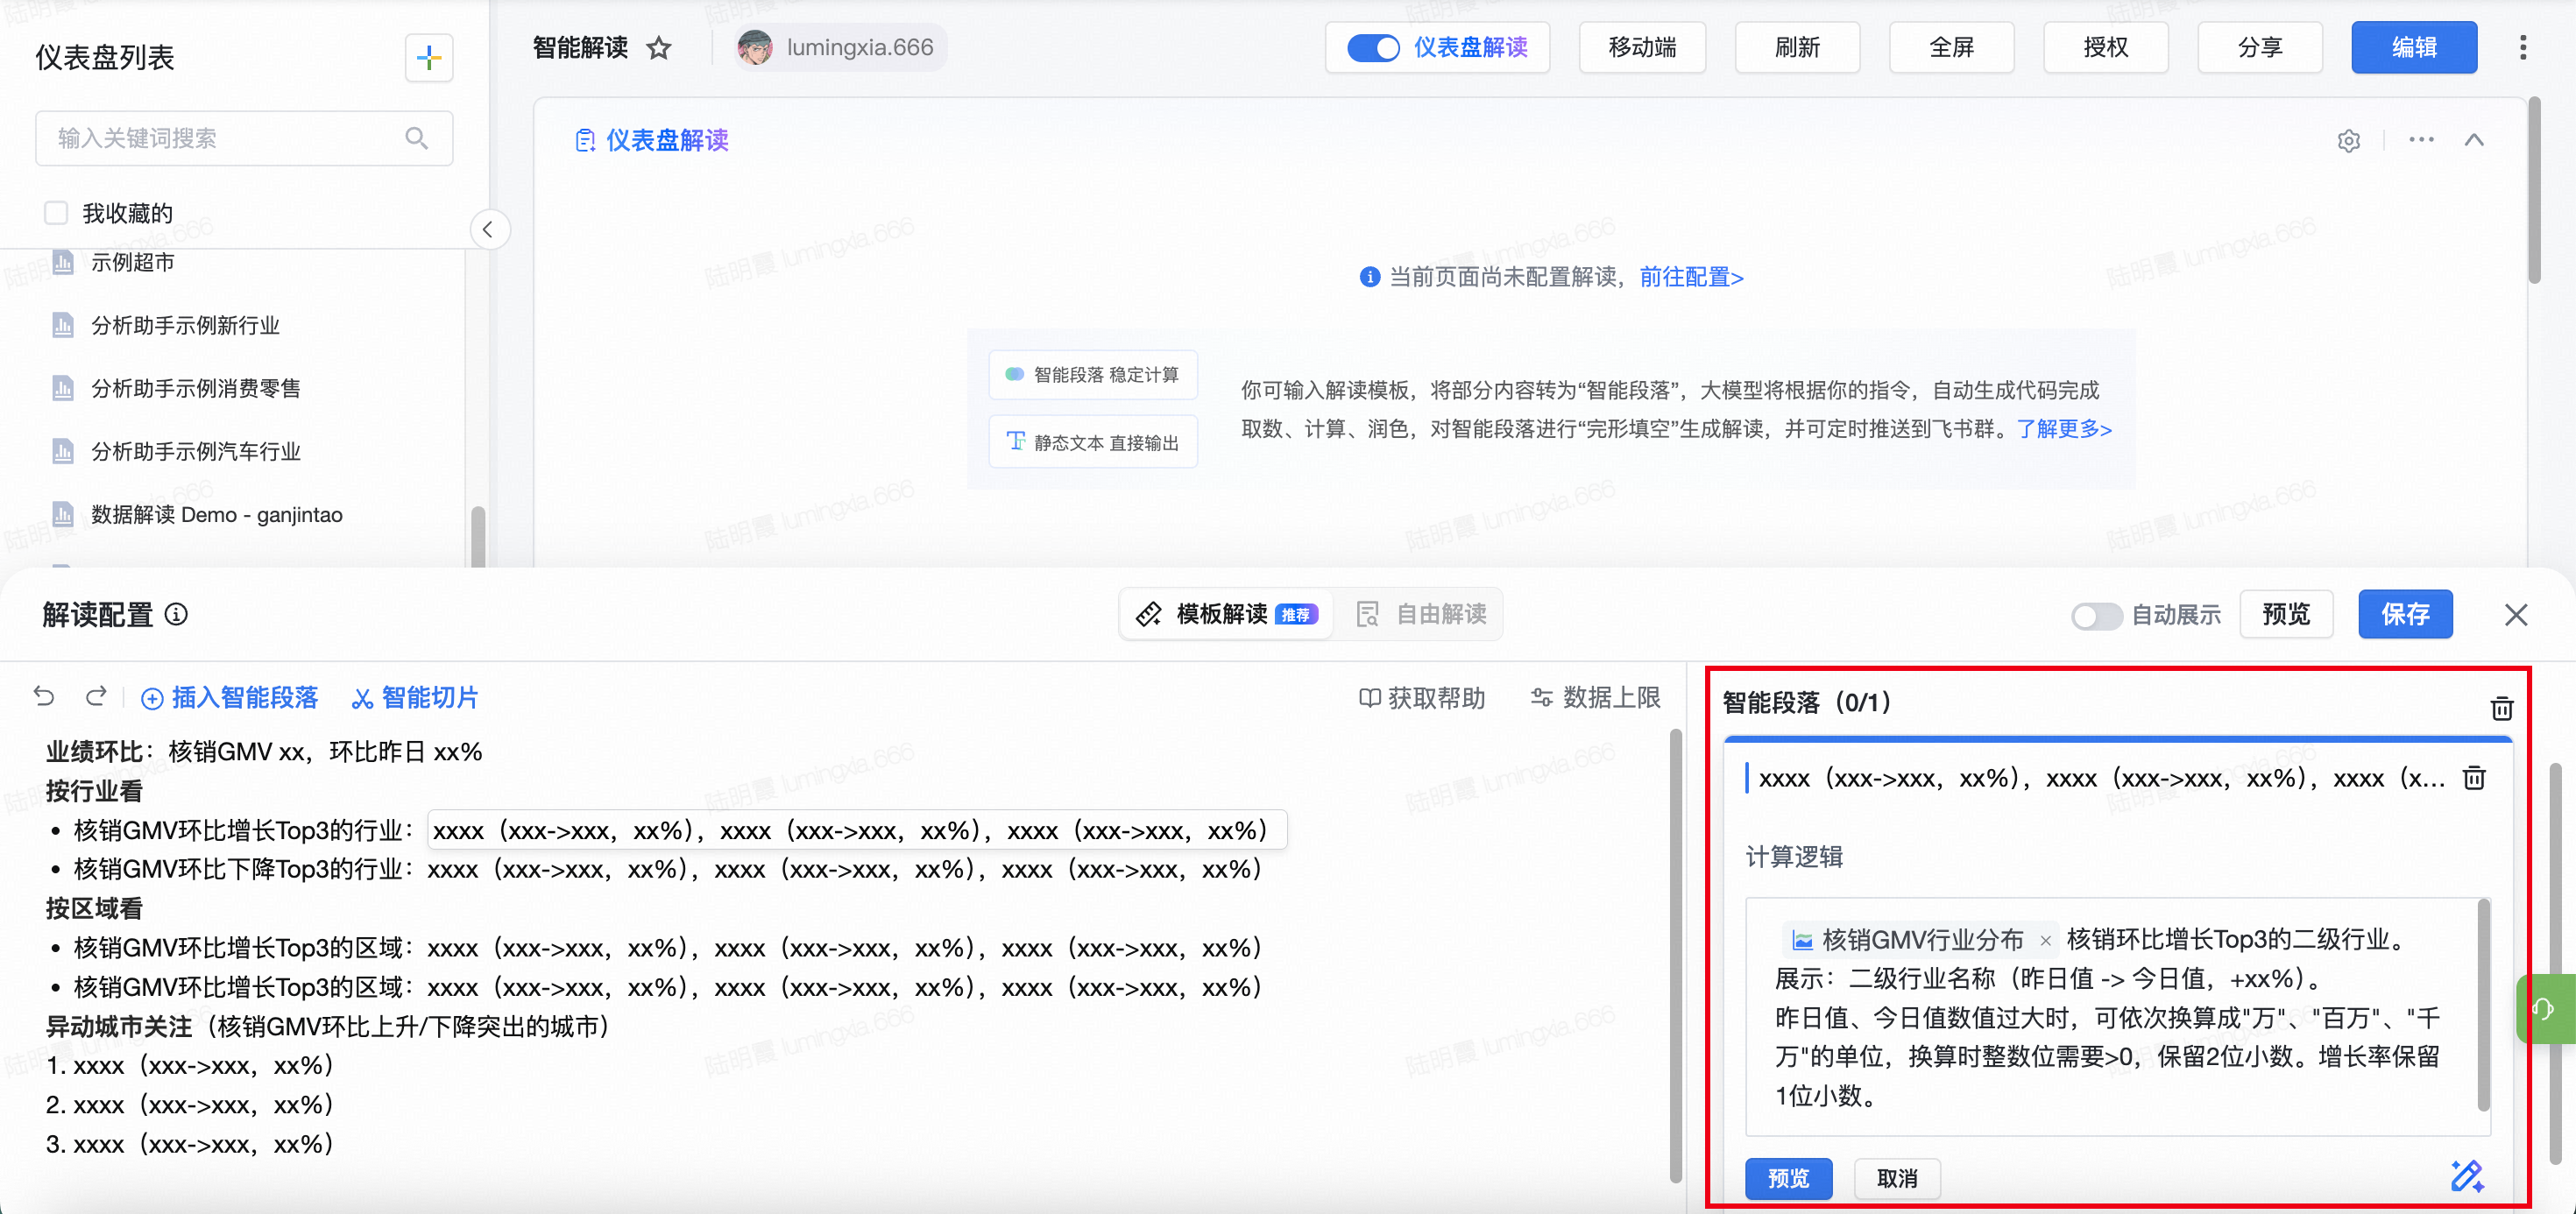This screenshot has height=1214, width=2576.
Task: Open the 前往配置 link
Action: pyautogui.click(x=1691, y=277)
